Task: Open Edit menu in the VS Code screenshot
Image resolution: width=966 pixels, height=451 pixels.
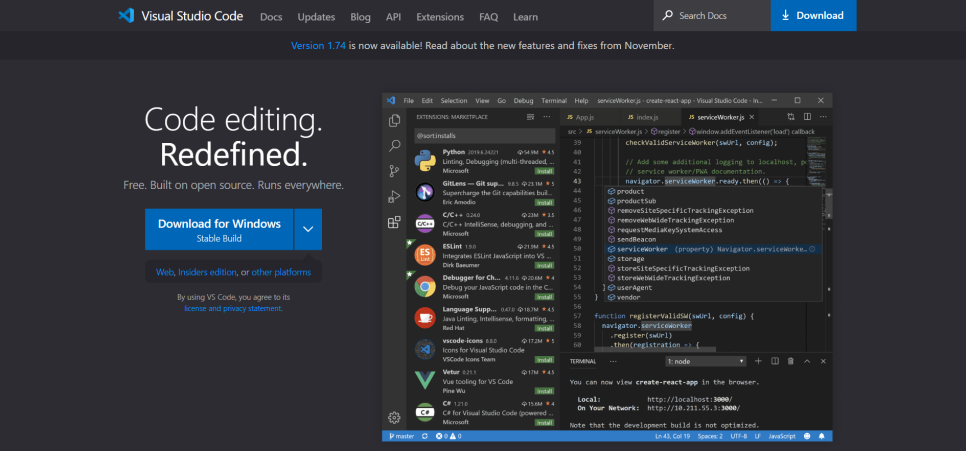Action: coord(428,100)
